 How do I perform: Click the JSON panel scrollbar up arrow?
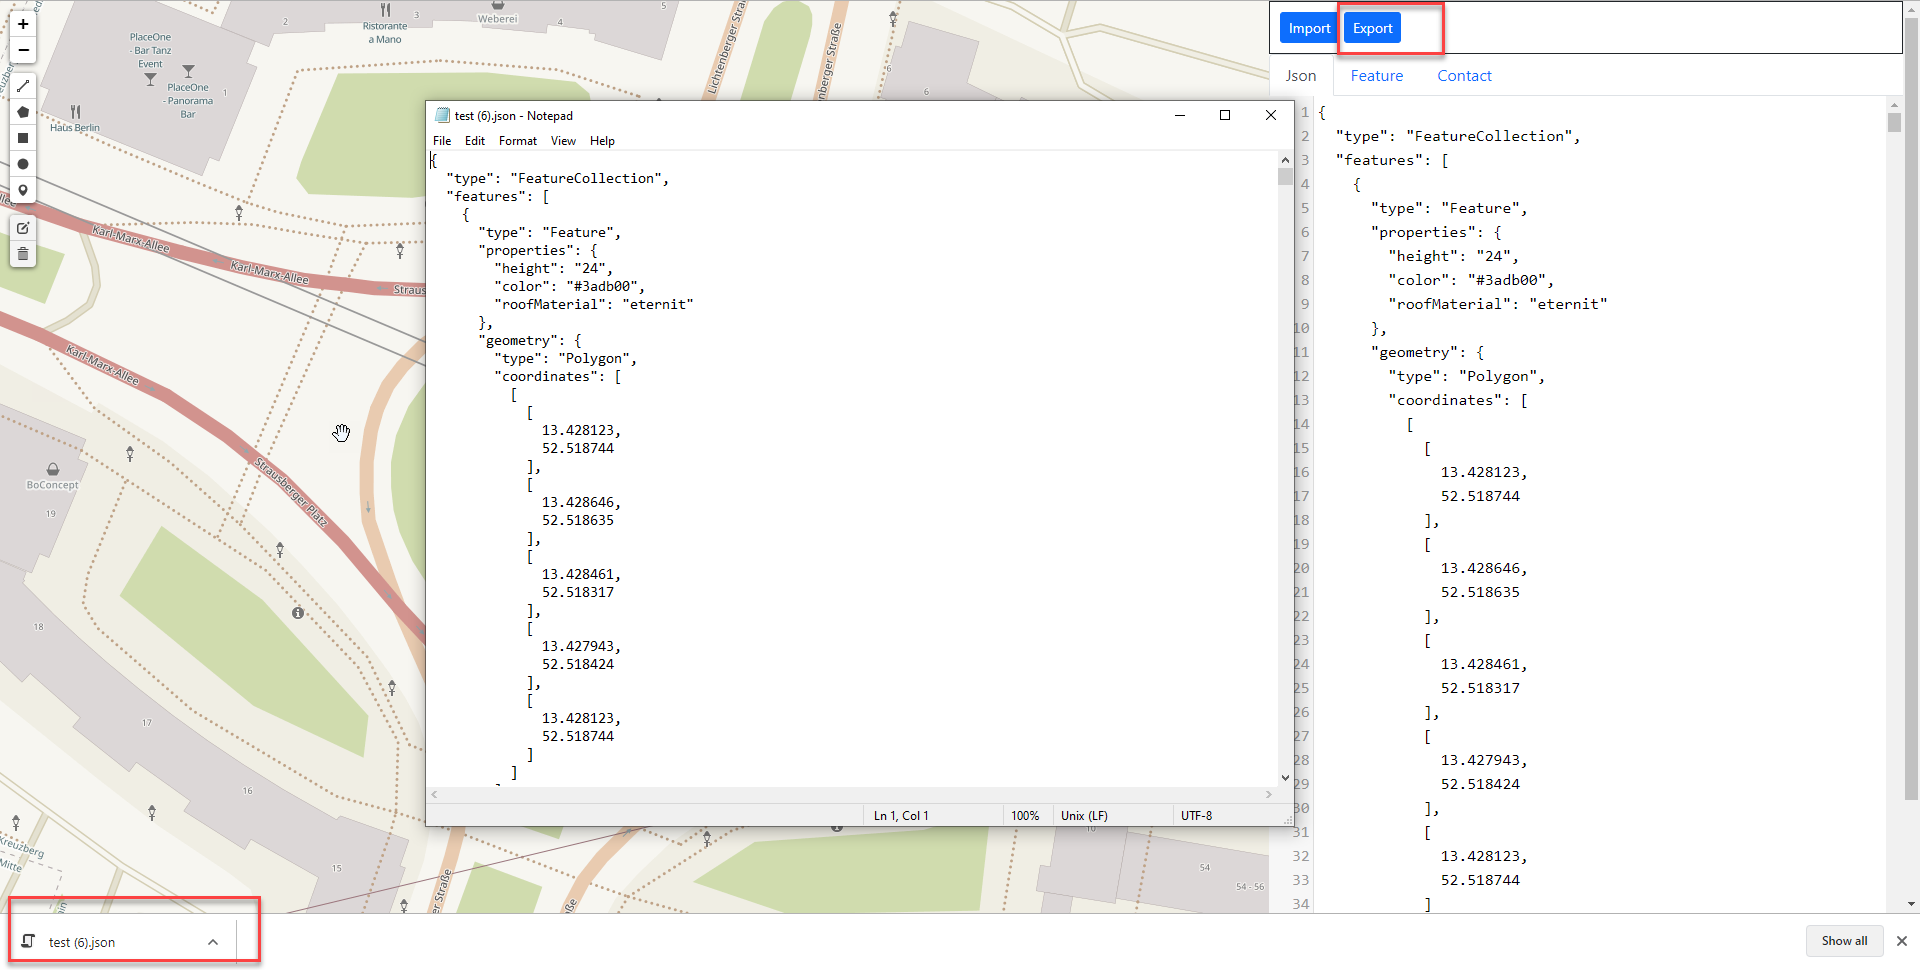pyautogui.click(x=1895, y=104)
